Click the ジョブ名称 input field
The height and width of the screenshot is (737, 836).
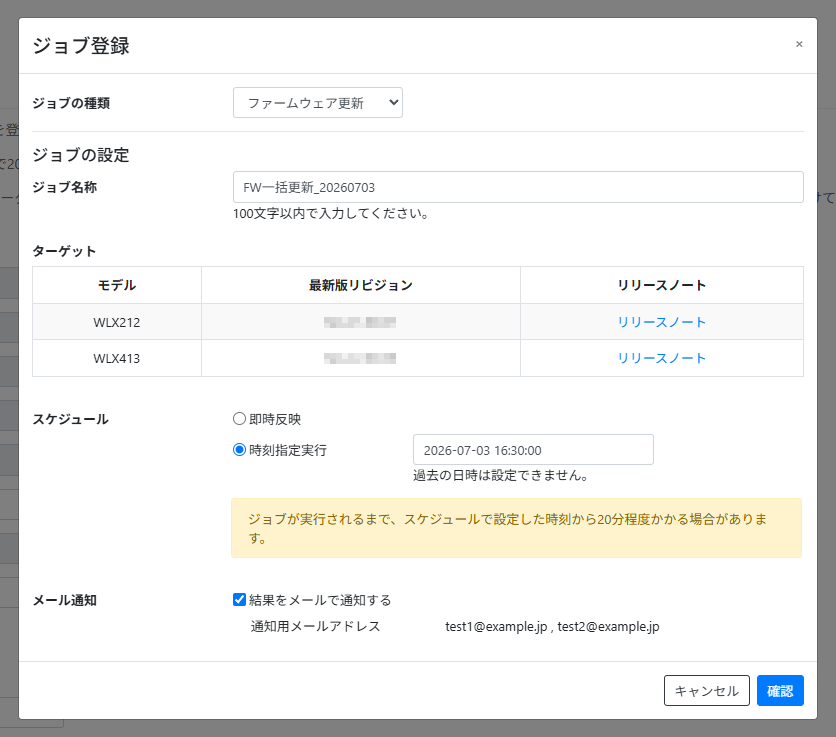pos(518,187)
